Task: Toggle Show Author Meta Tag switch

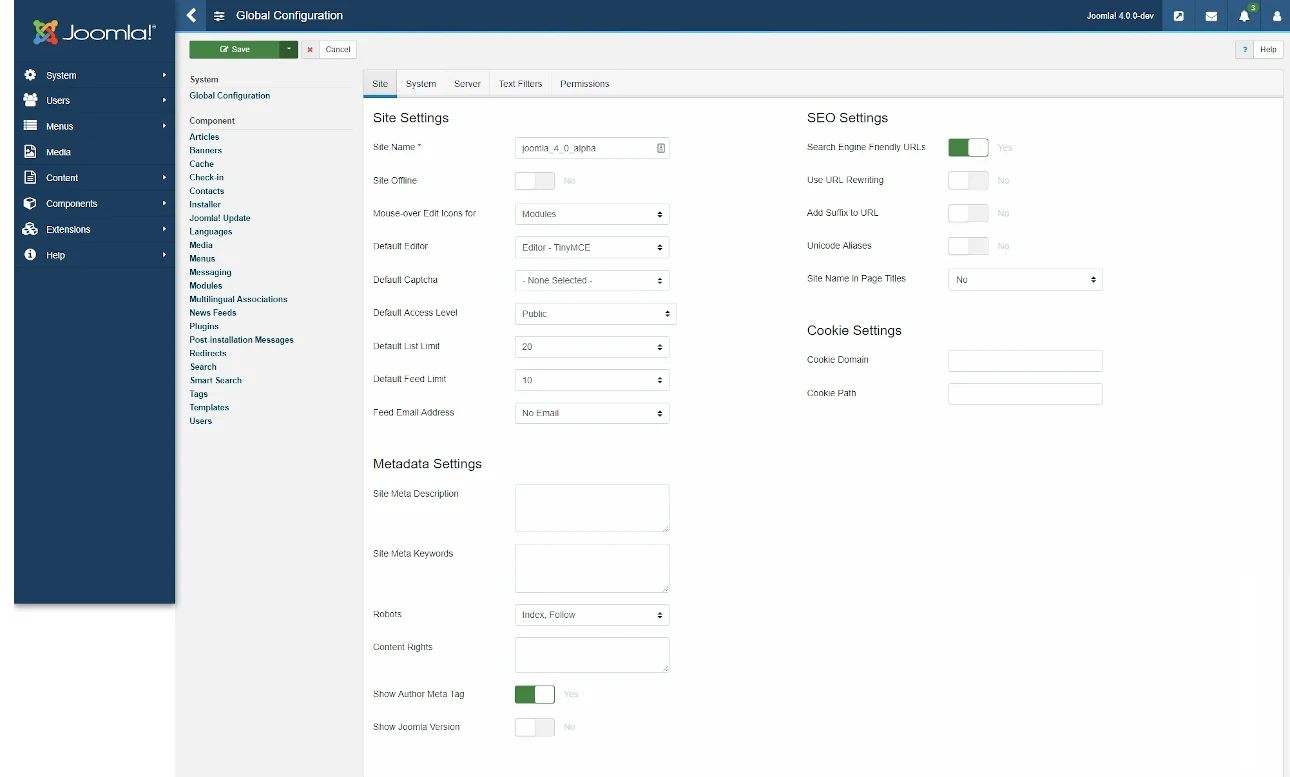Action: click(x=534, y=694)
